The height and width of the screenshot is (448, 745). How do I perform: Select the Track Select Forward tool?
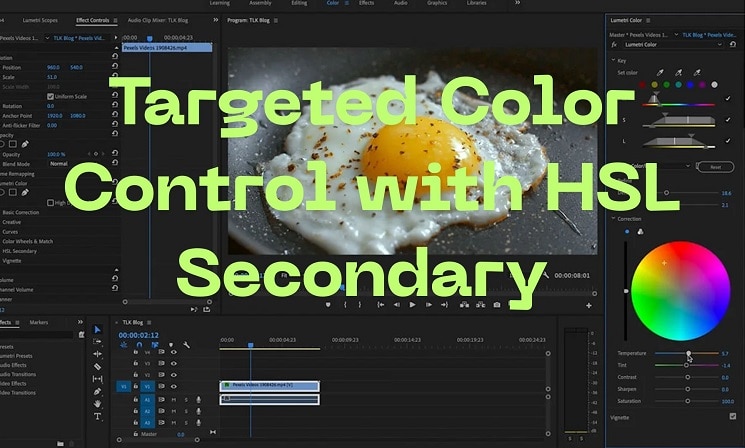pyautogui.click(x=97, y=342)
